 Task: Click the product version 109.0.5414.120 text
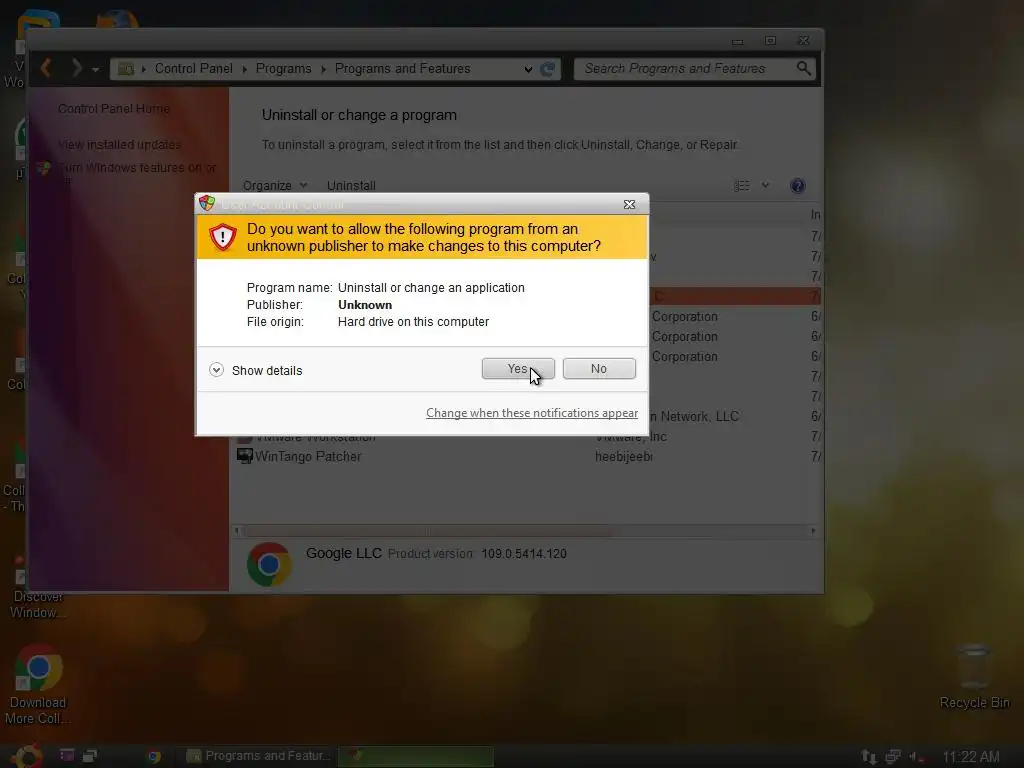tap(524, 554)
